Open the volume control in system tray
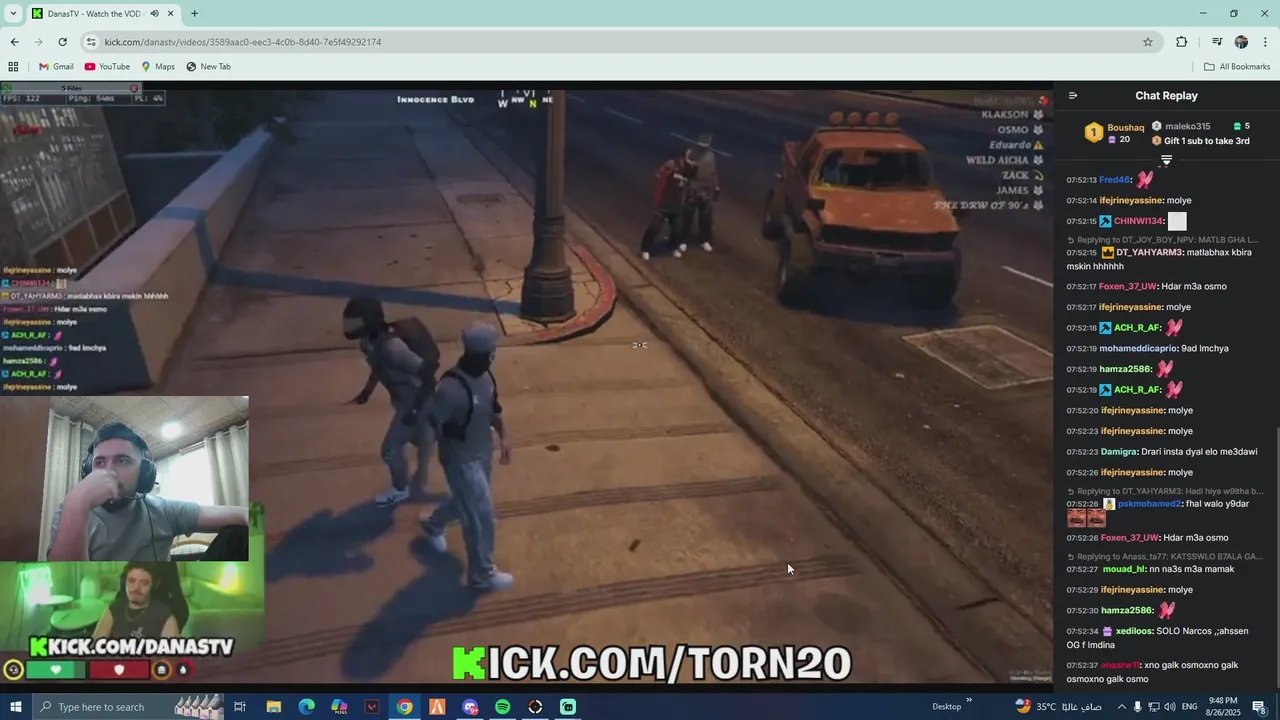1280x720 pixels. (1170, 707)
